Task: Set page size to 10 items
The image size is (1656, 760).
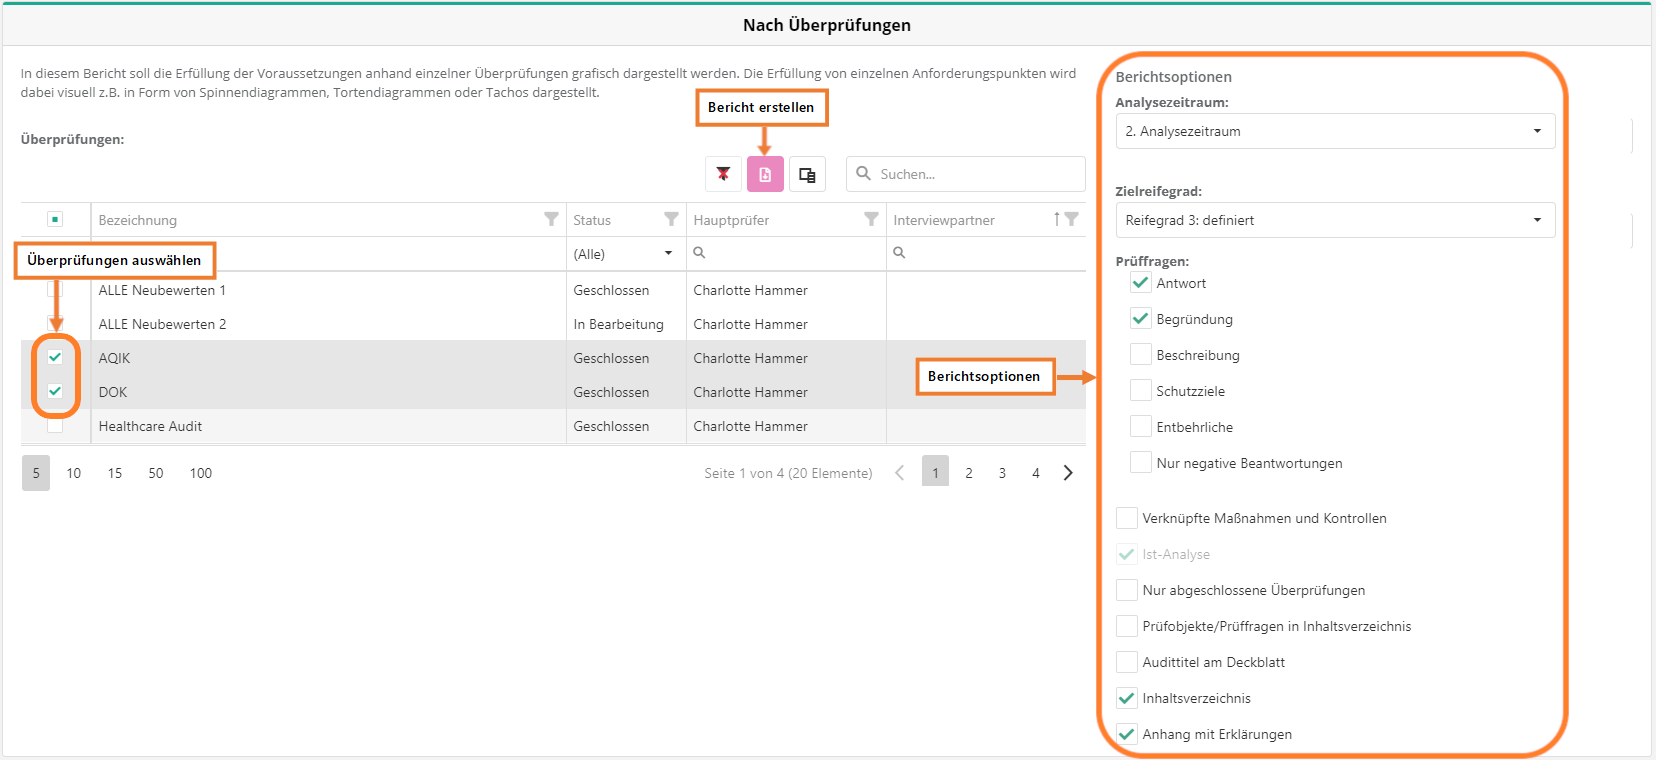Action: 74,473
